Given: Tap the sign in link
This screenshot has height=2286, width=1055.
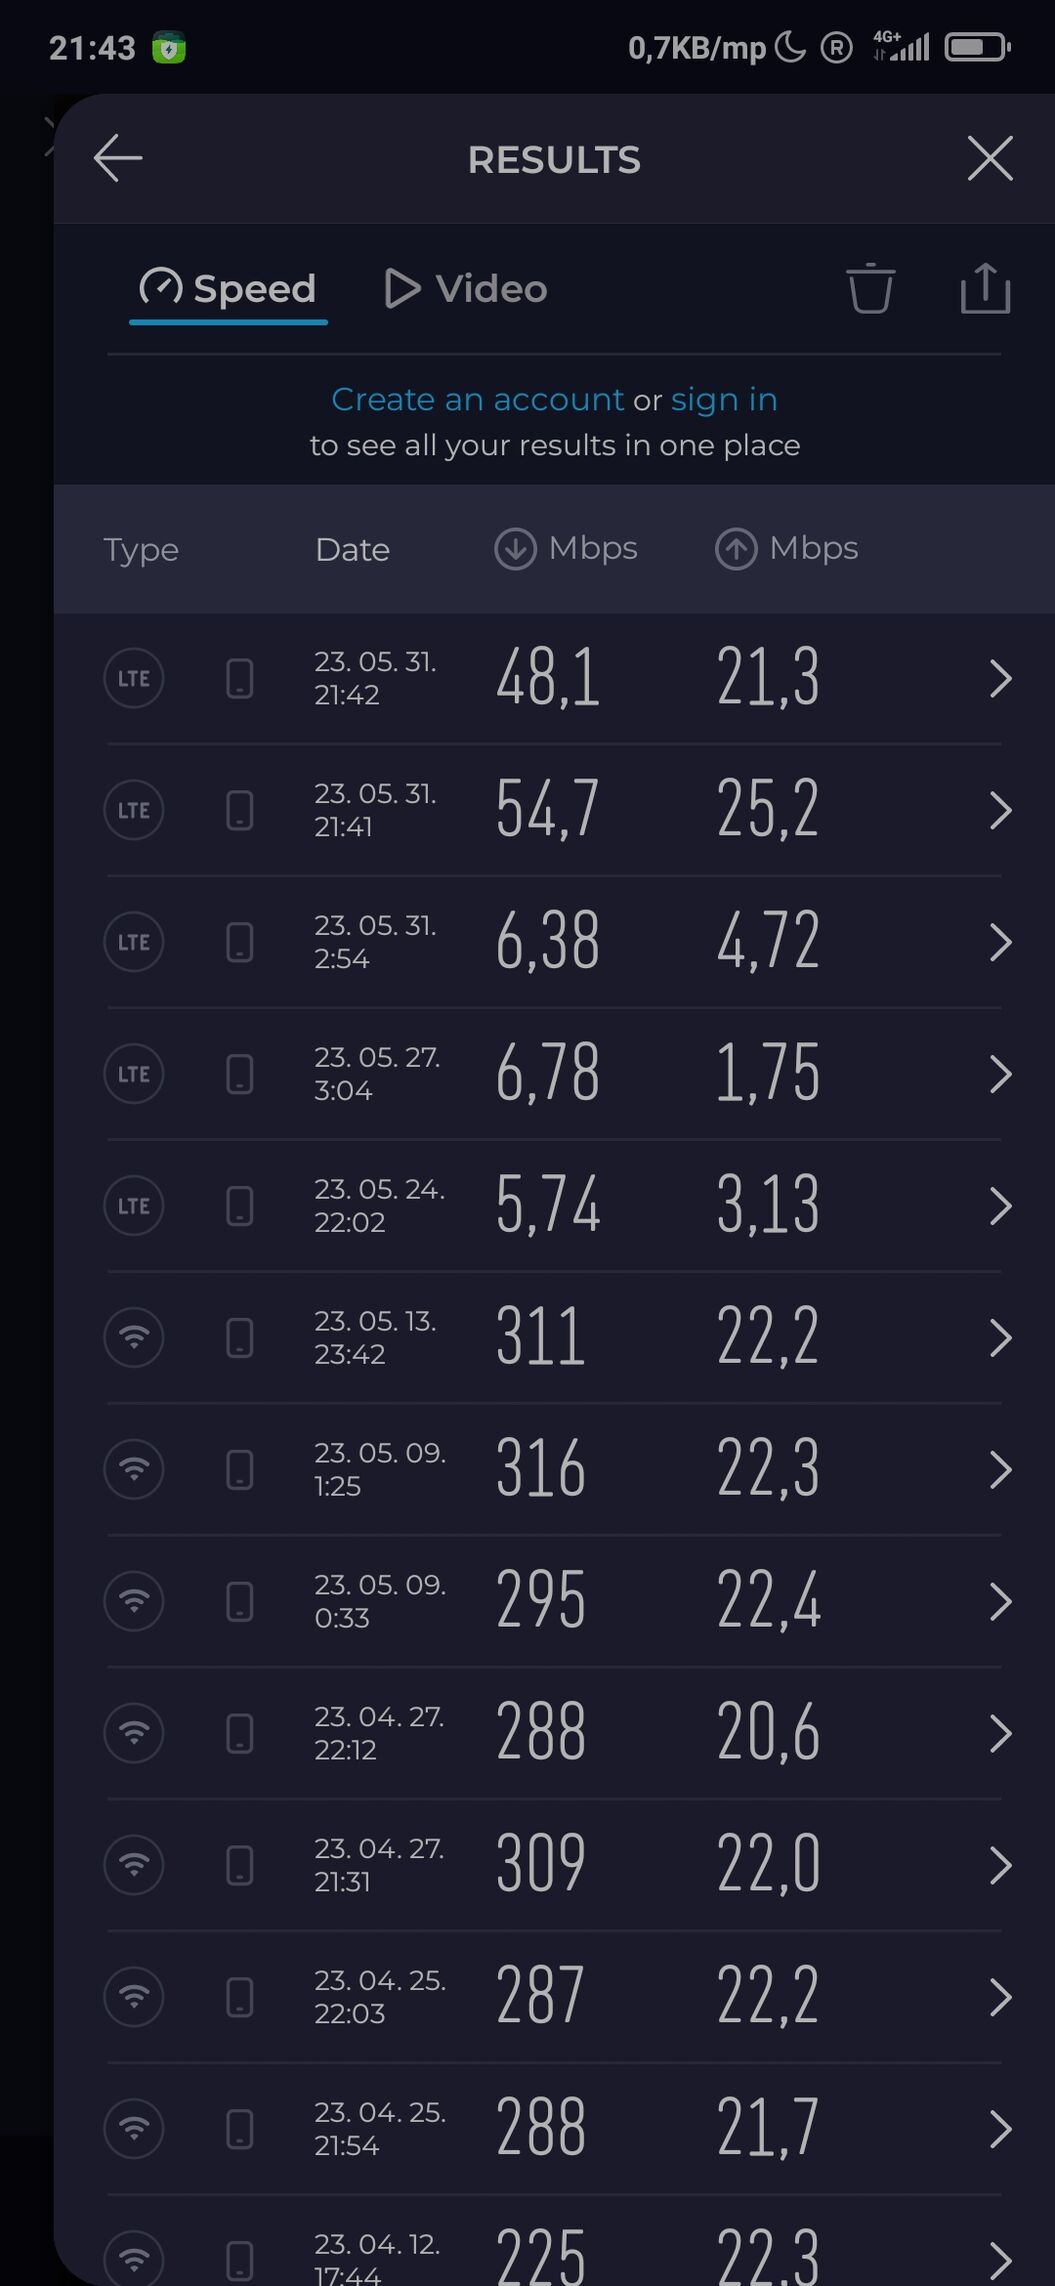Looking at the screenshot, I should [x=724, y=399].
